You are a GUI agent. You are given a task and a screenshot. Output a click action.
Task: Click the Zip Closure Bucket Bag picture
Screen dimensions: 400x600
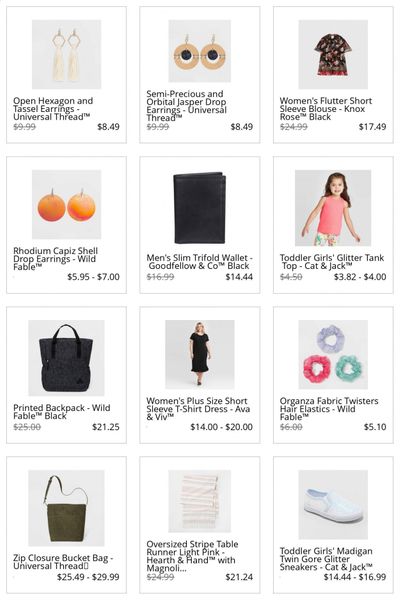pyautogui.click(x=66, y=508)
